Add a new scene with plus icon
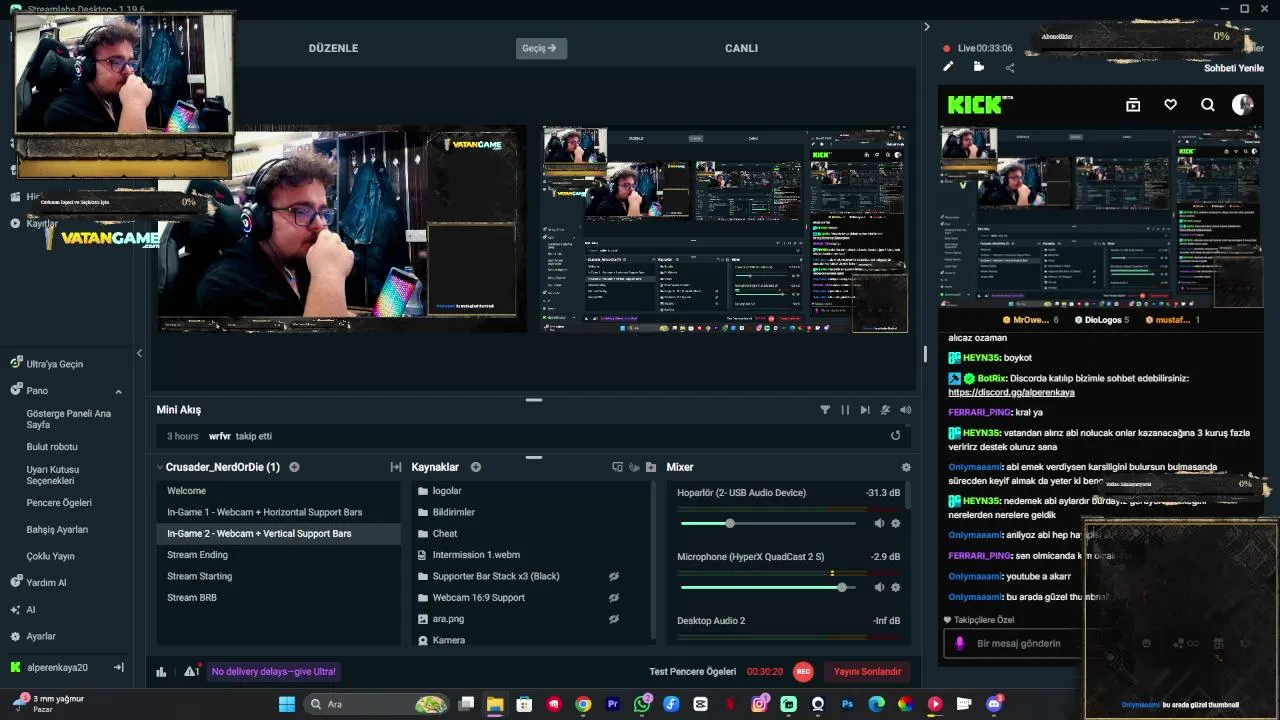1280x720 pixels. [x=294, y=467]
